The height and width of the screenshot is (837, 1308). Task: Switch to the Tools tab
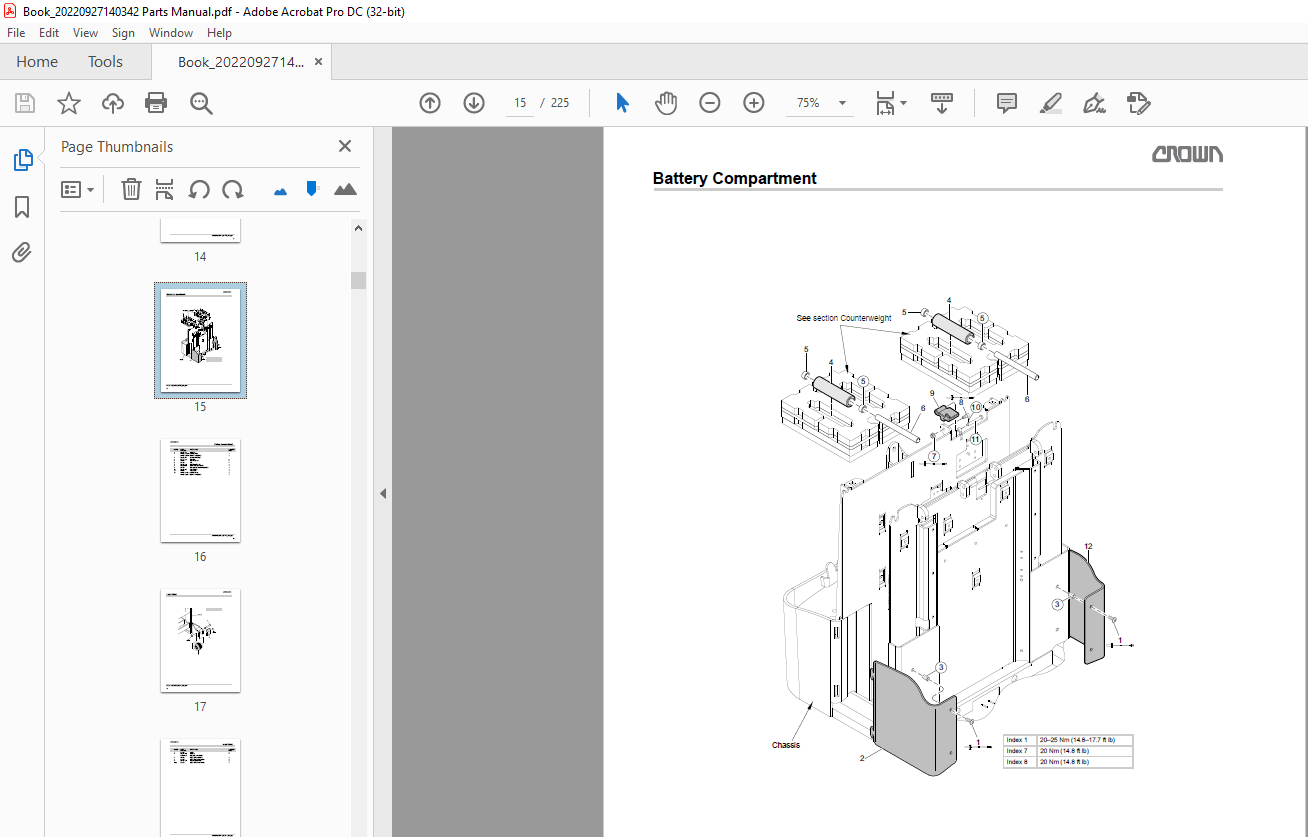pos(105,62)
